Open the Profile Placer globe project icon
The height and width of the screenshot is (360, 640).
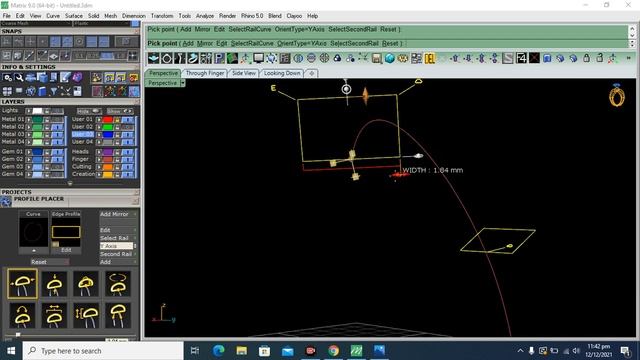tap(6, 201)
